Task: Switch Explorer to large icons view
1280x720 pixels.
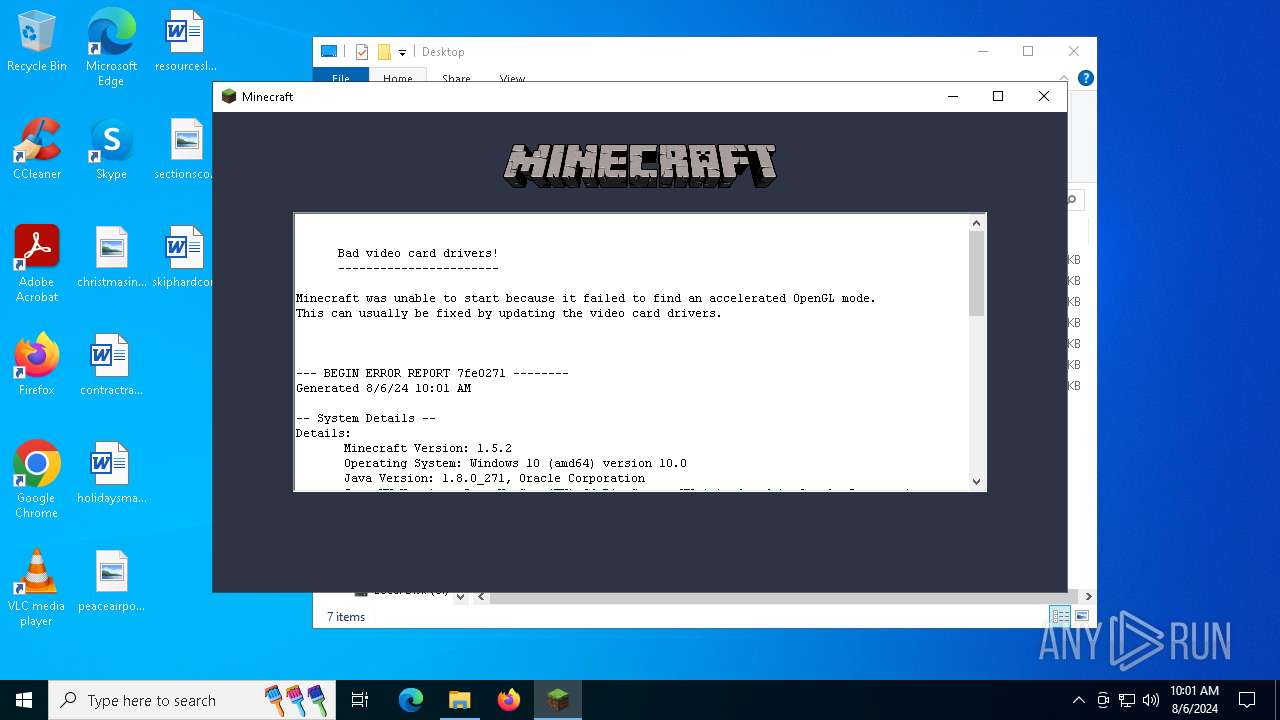Action: coord(1081,616)
